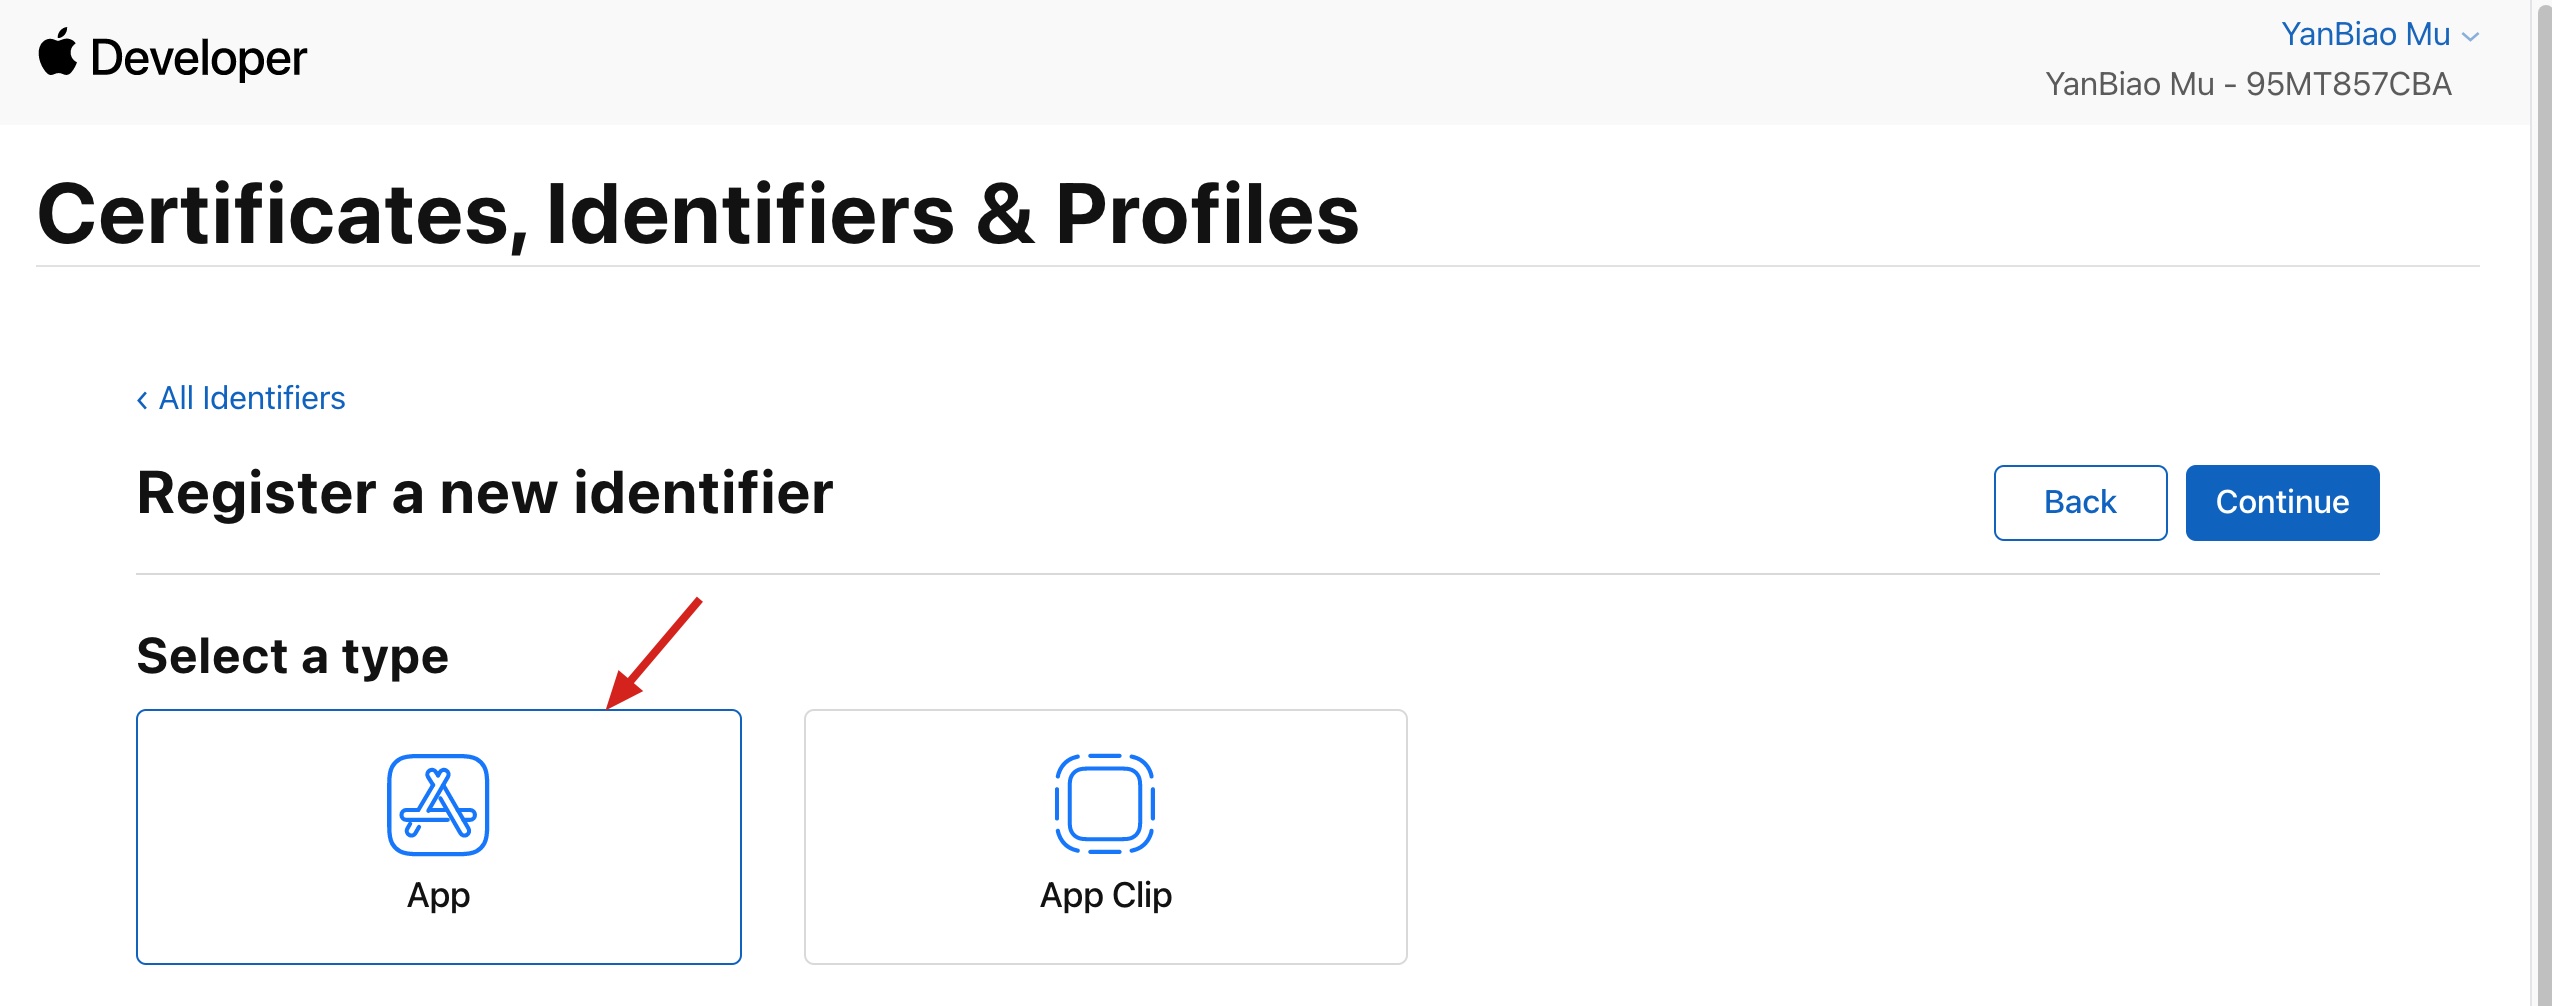Click the back chevron beside All Identifiers

pyautogui.click(x=142, y=400)
